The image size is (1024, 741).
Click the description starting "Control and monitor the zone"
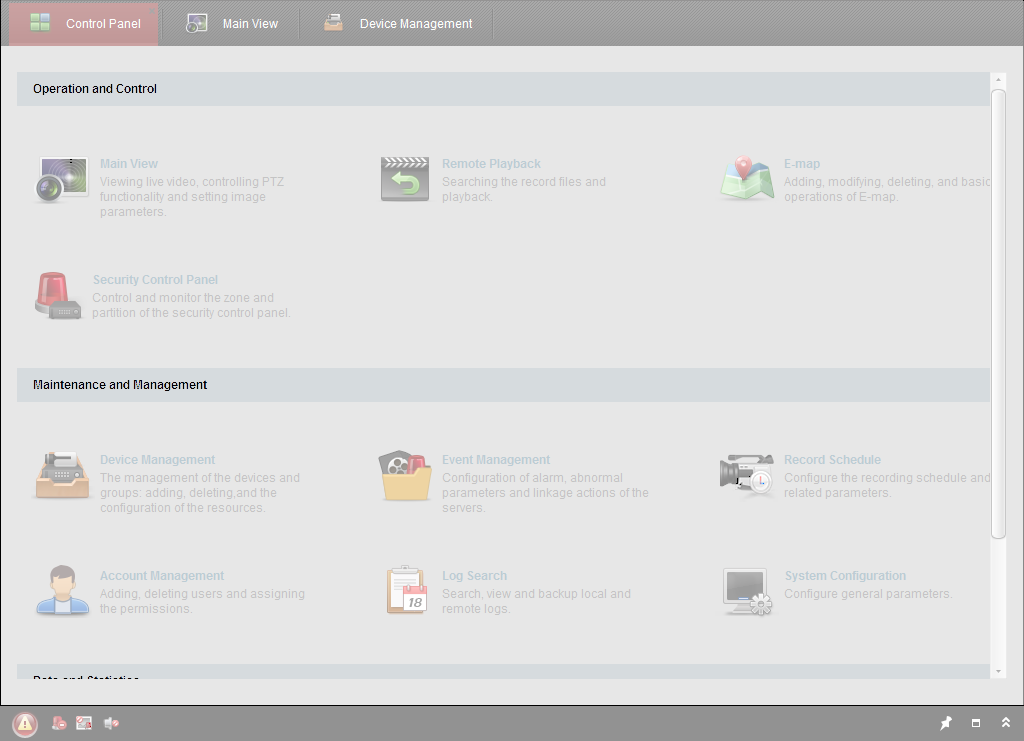point(191,306)
